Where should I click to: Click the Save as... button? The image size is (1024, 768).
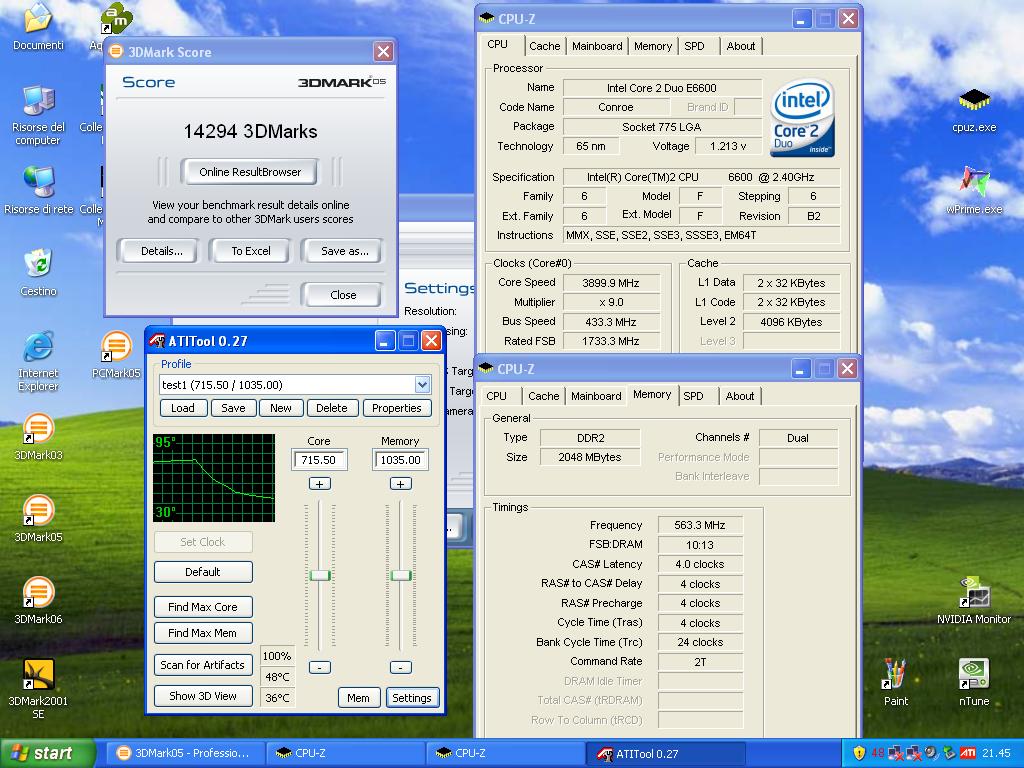click(x=344, y=251)
